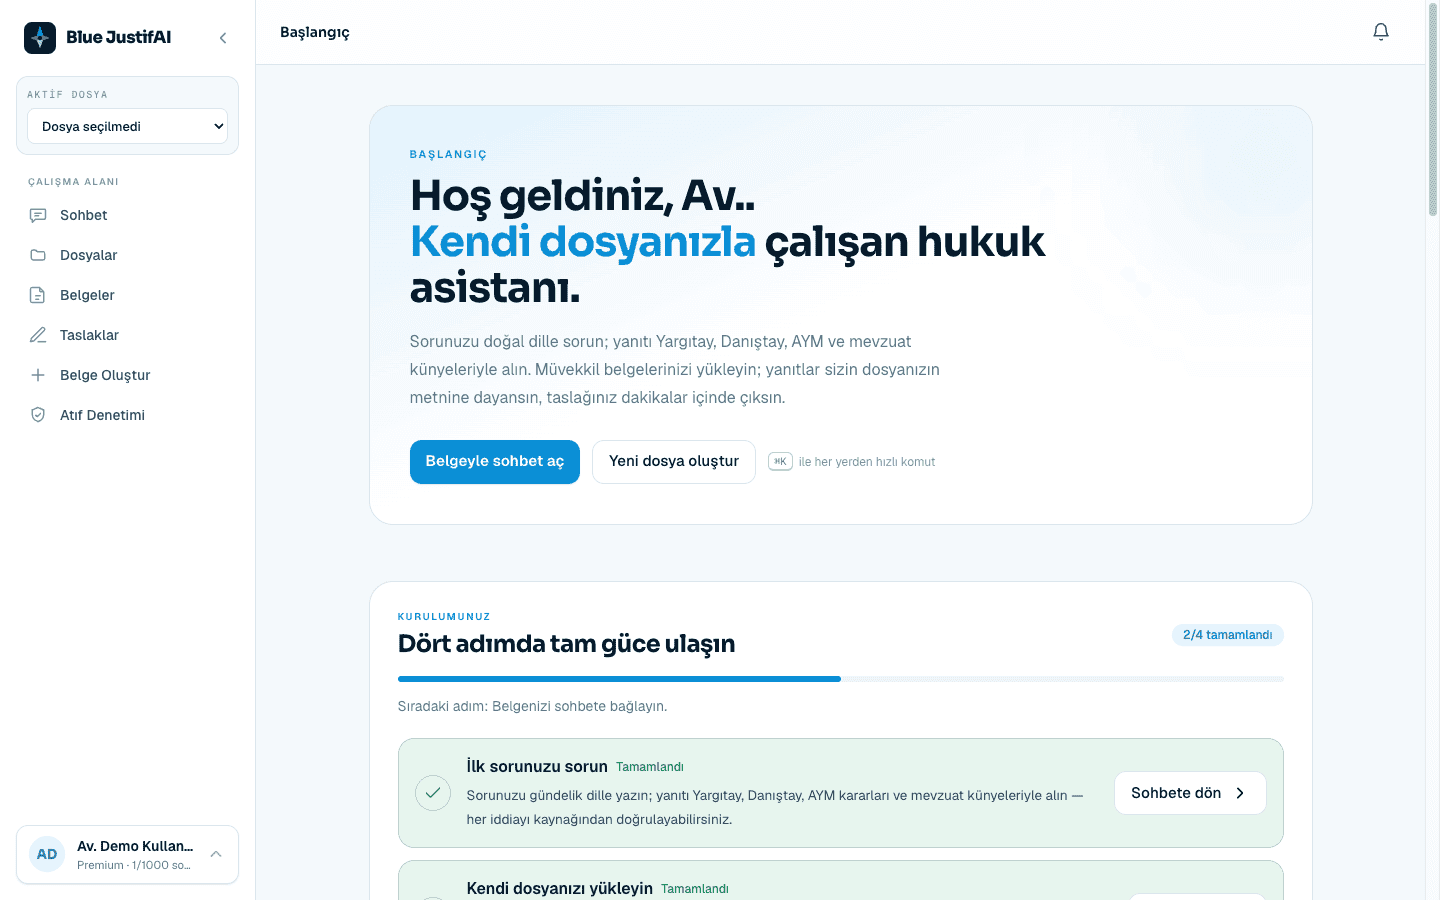Click the Atıf Denetimi shield icon
1440x900 pixels.
point(38,415)
